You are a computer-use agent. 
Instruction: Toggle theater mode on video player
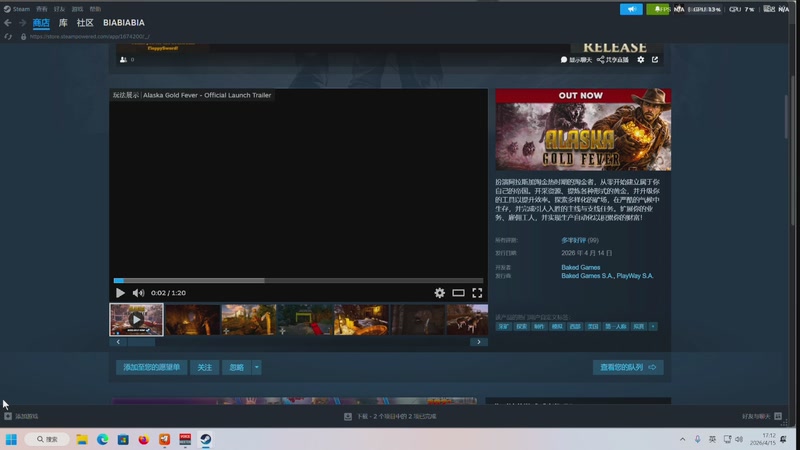pos(458,293)
